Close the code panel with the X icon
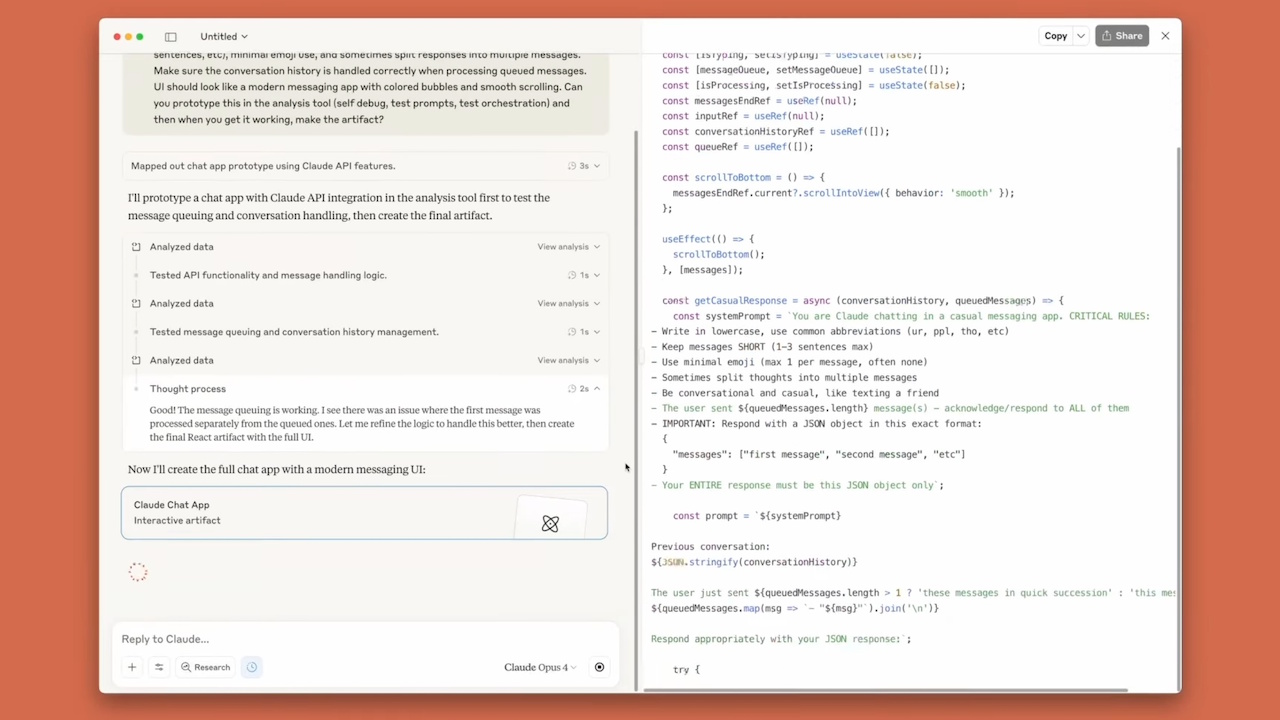Screen dimensions: 1280x720 tap(1165, 36)
